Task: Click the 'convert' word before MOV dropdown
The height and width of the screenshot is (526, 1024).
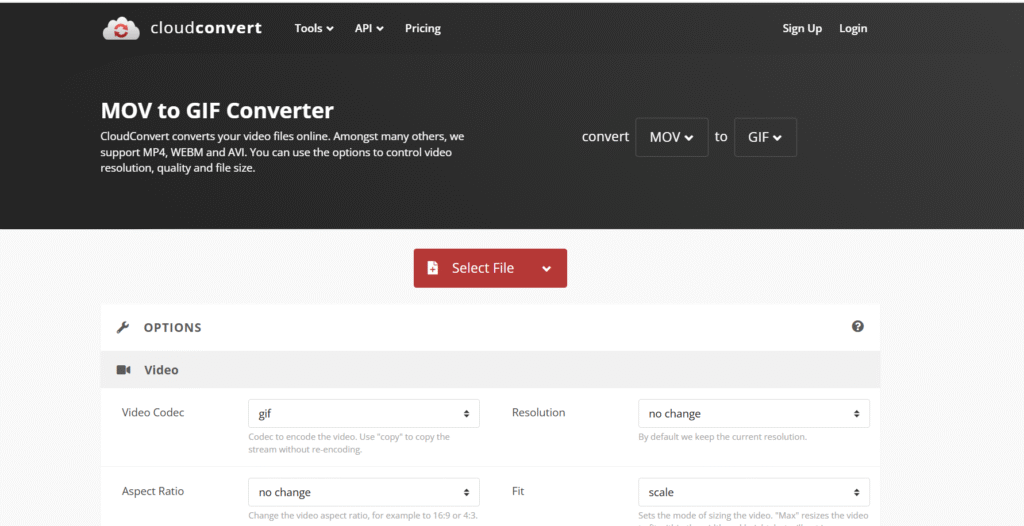Action: pos(605,137)
